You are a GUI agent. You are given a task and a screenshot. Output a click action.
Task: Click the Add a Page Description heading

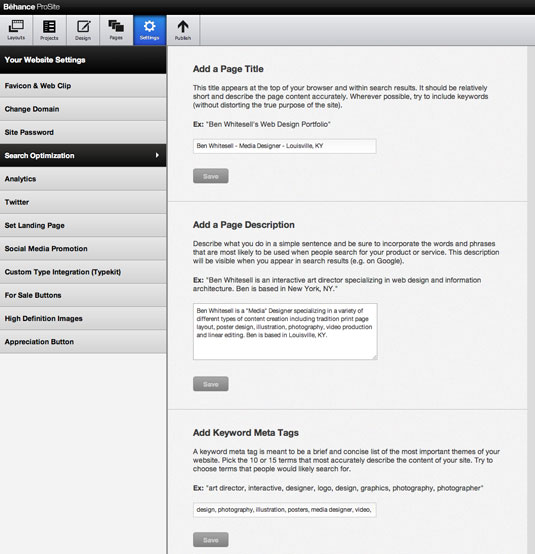coord(244,225)
